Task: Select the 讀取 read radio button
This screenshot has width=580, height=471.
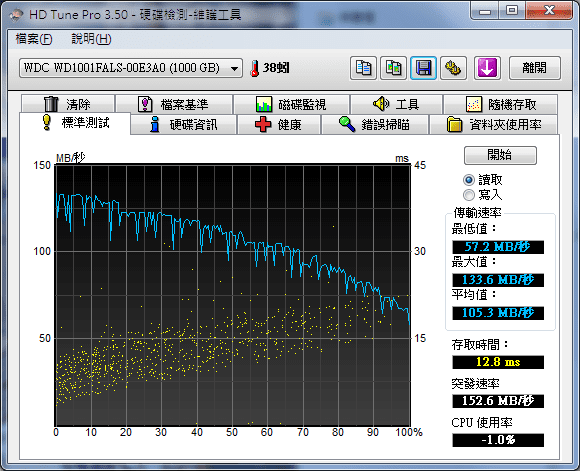Action: coord(469,180)
